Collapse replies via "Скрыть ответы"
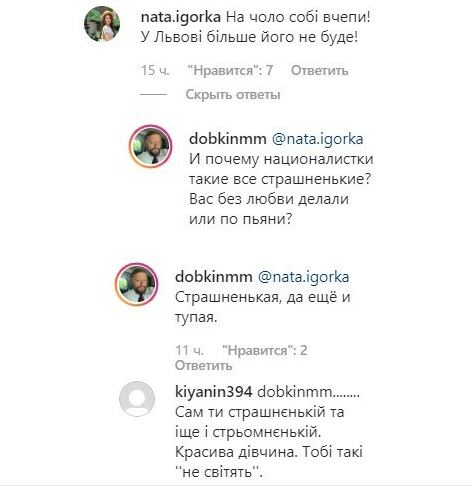Screen dimensions: 471x486 233,95
